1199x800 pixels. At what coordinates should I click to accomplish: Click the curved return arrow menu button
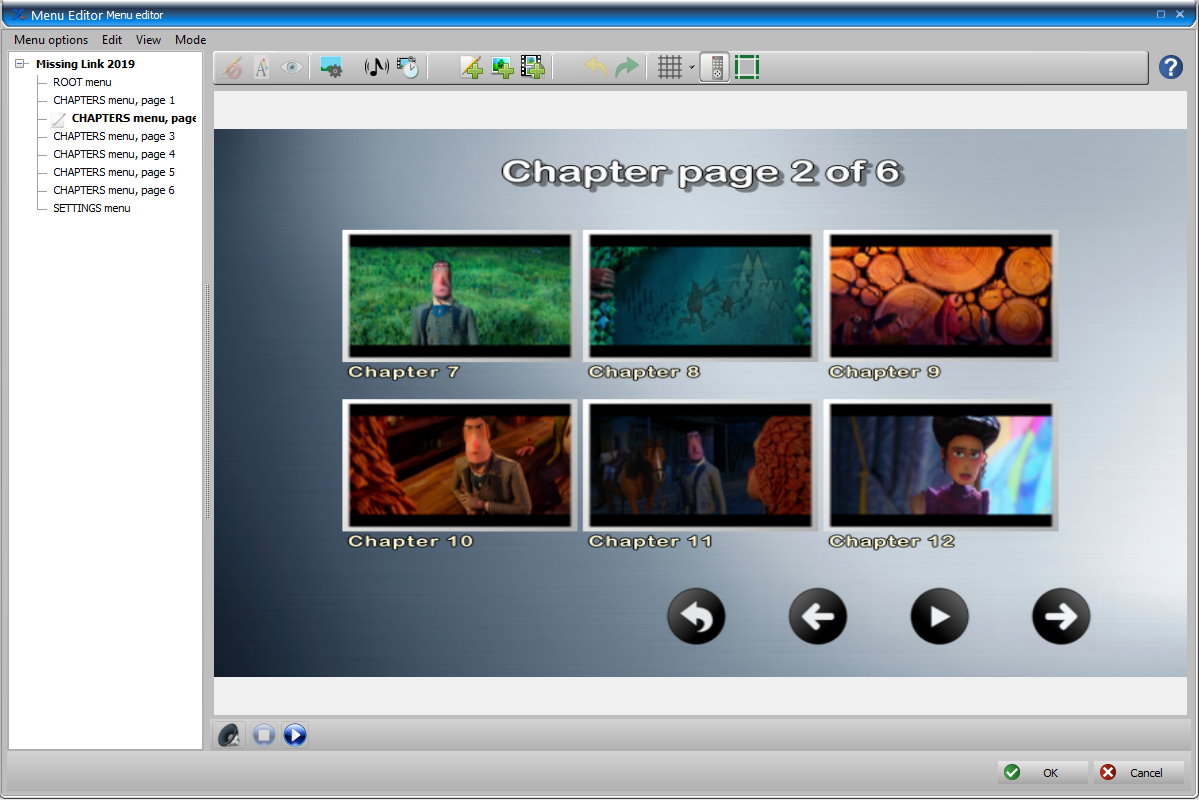point(696,616)
